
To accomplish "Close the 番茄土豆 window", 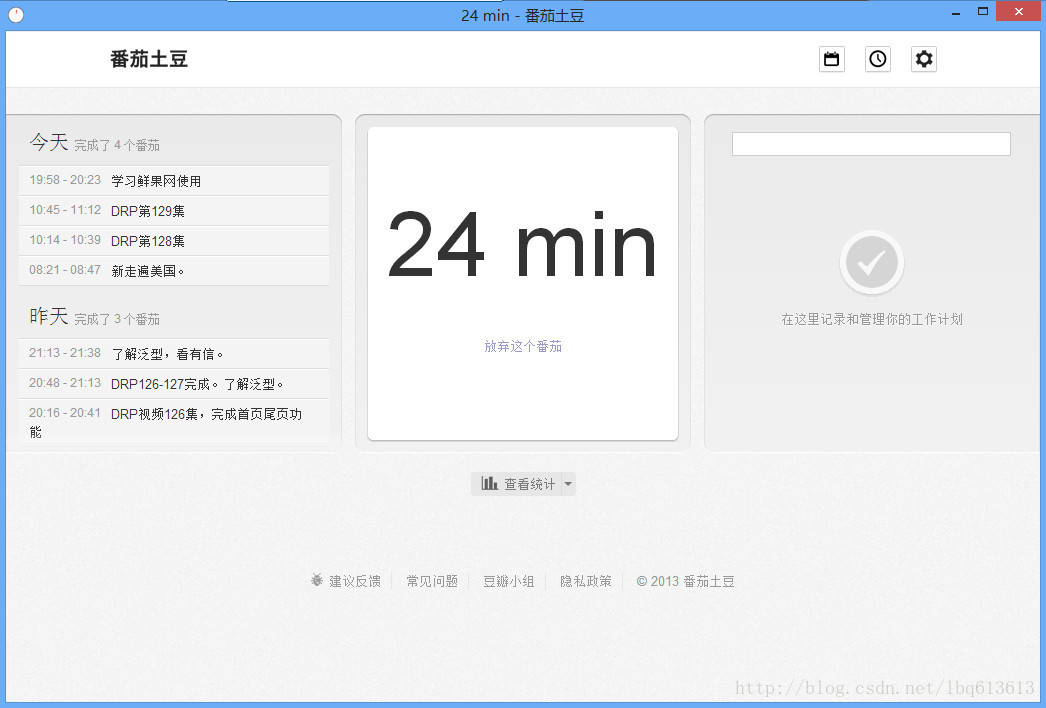I will [x=1018, y=11].
